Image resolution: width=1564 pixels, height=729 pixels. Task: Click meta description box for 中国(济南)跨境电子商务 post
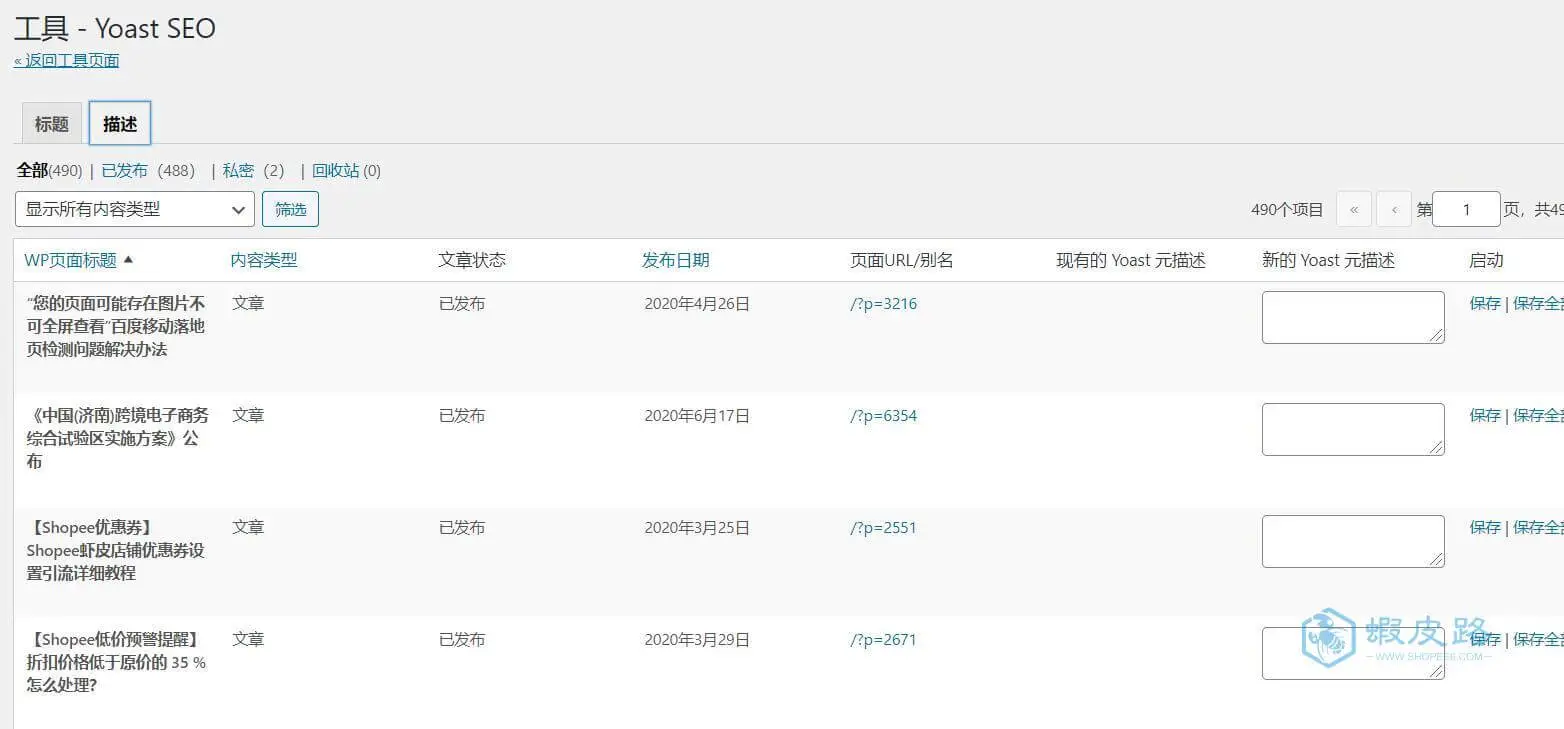tap(1353, 429)
